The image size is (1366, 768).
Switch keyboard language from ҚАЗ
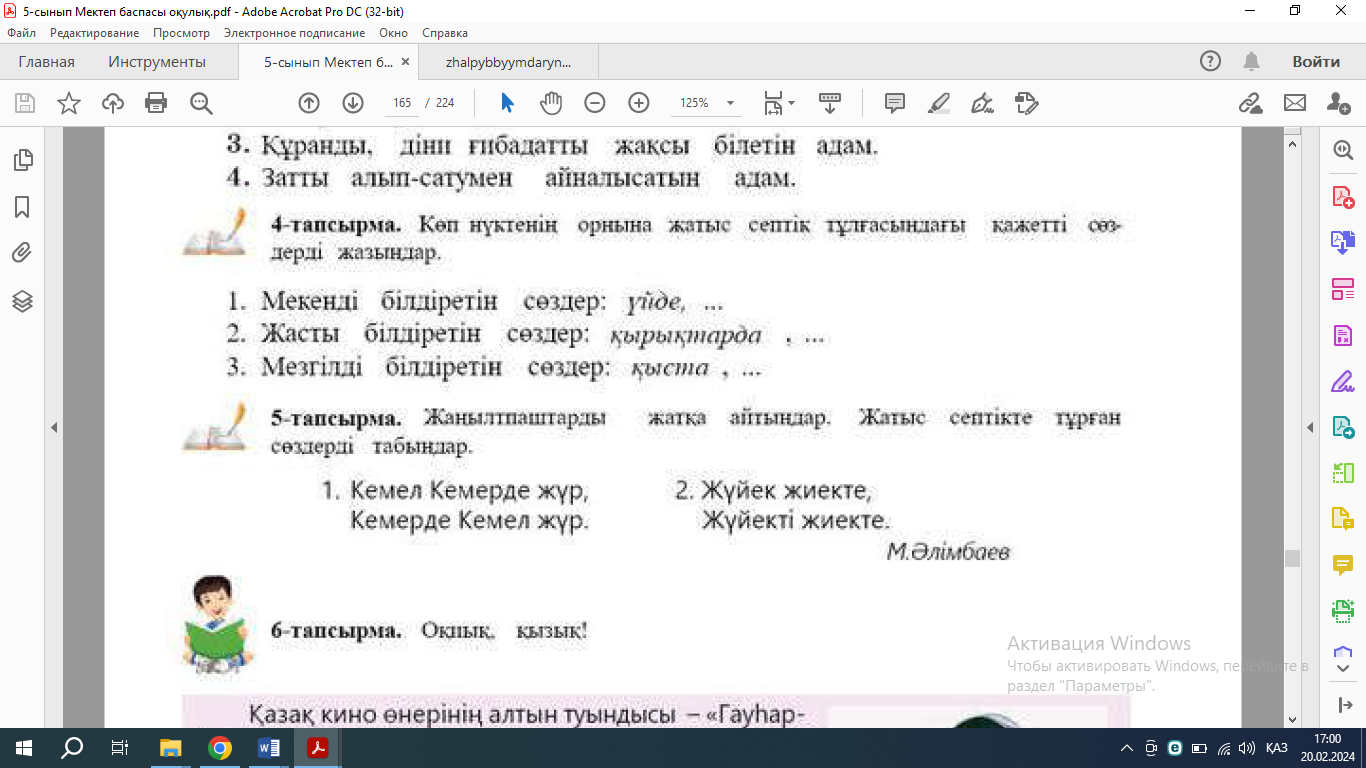1276,748
